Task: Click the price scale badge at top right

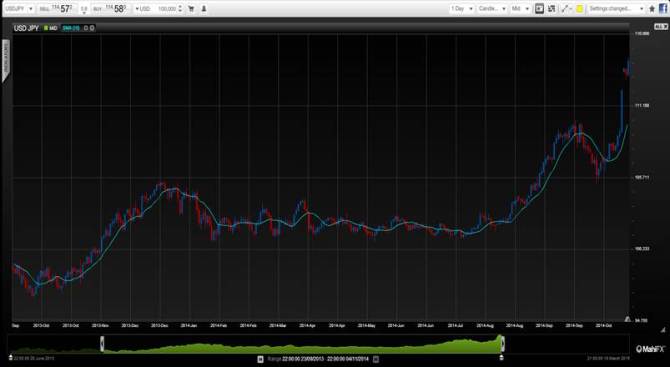Action: [660, 26]
